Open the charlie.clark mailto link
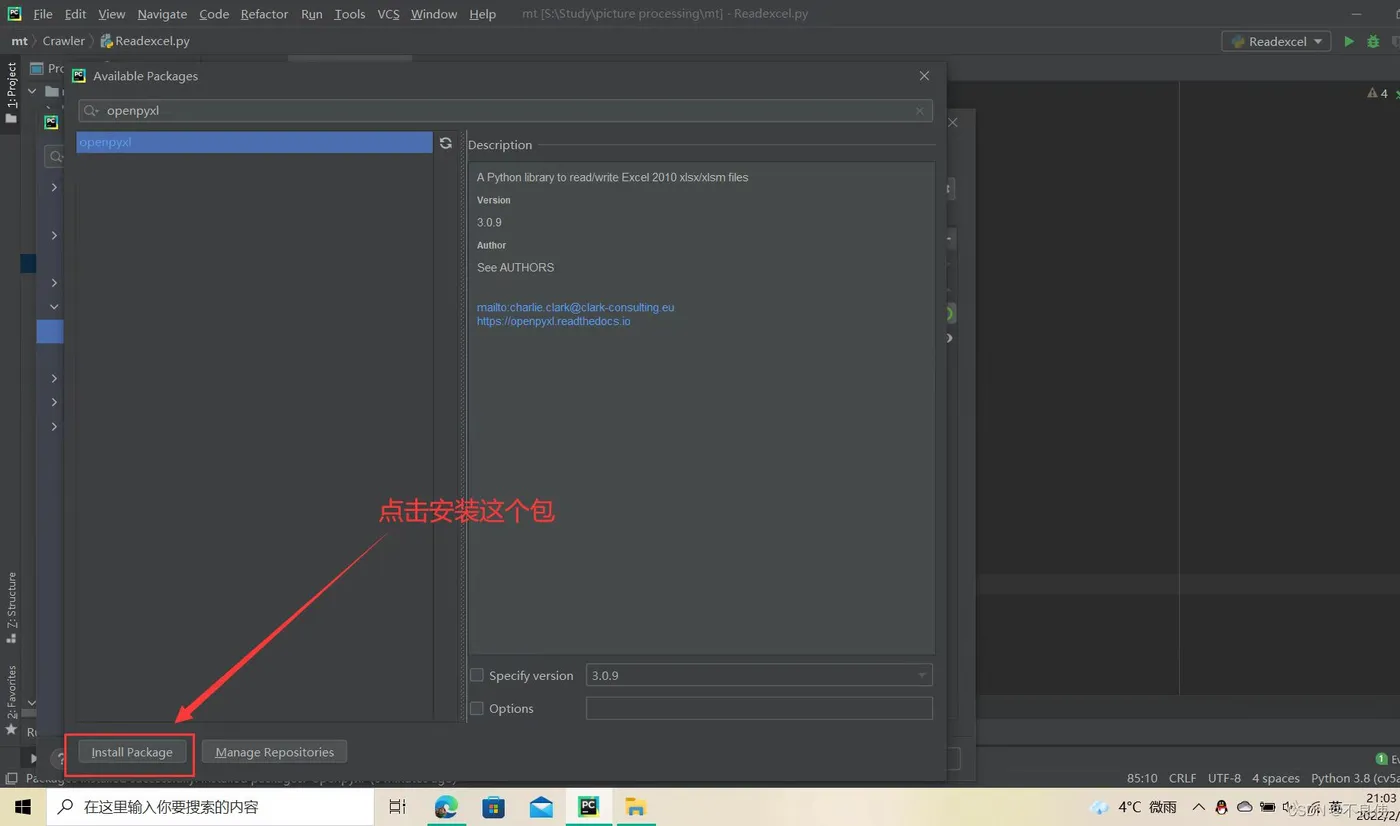Screen dimensions: 1400x826 (x=575, y=307)
